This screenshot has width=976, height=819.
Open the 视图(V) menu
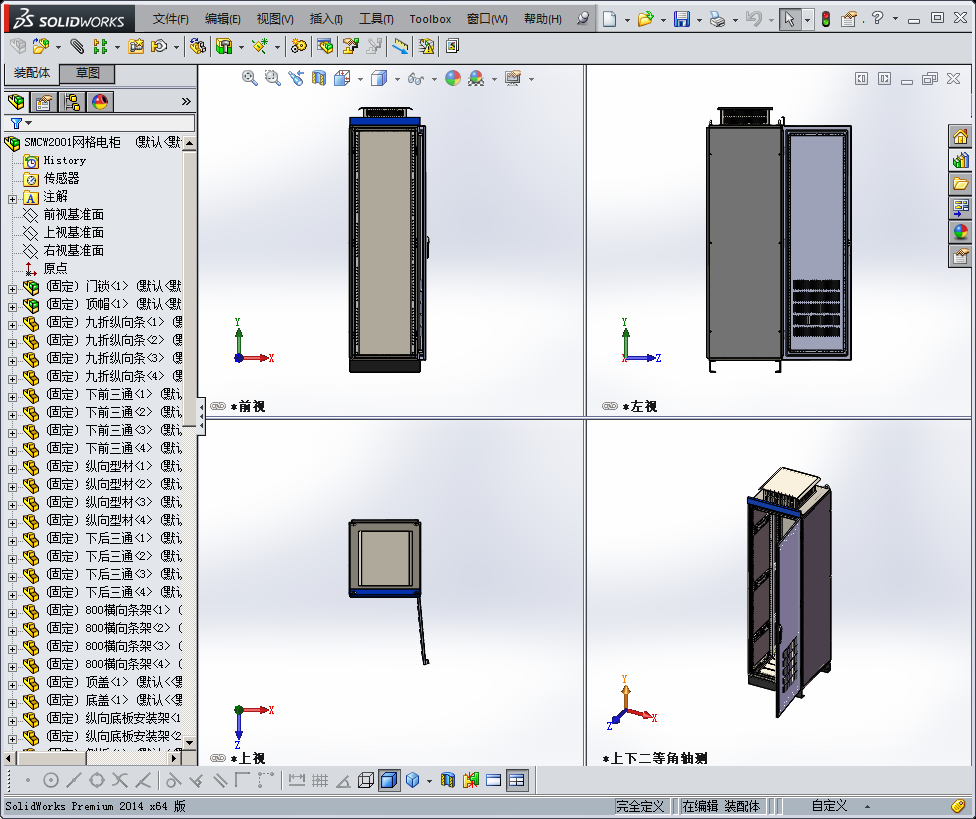point(275,19)
